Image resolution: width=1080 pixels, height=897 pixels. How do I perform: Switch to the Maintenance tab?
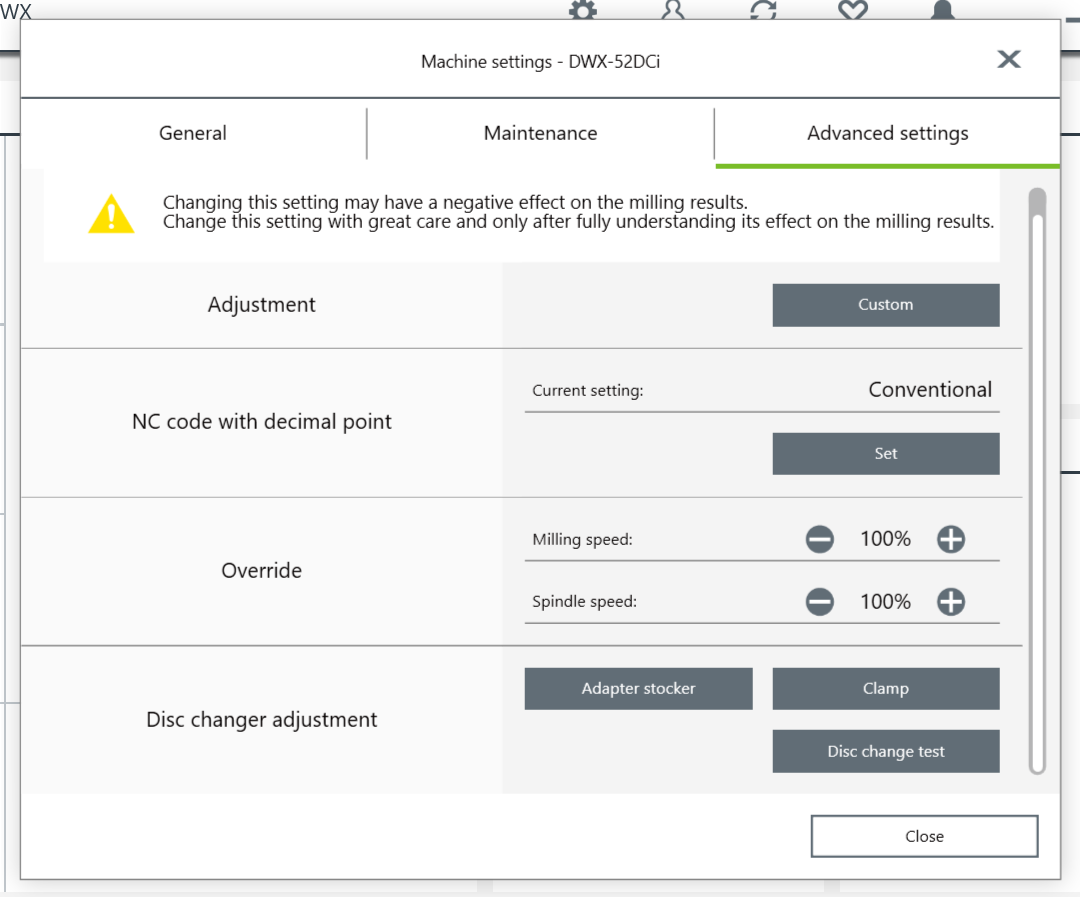(541, 133)
